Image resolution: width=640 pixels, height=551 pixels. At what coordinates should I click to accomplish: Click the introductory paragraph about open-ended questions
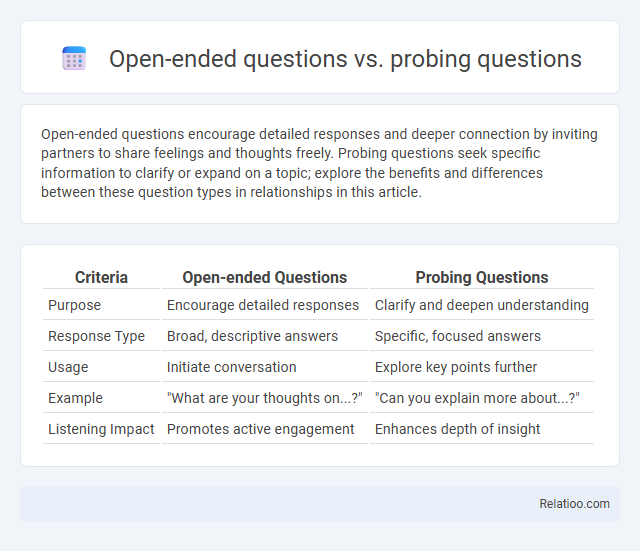click(x=319, y=163)
